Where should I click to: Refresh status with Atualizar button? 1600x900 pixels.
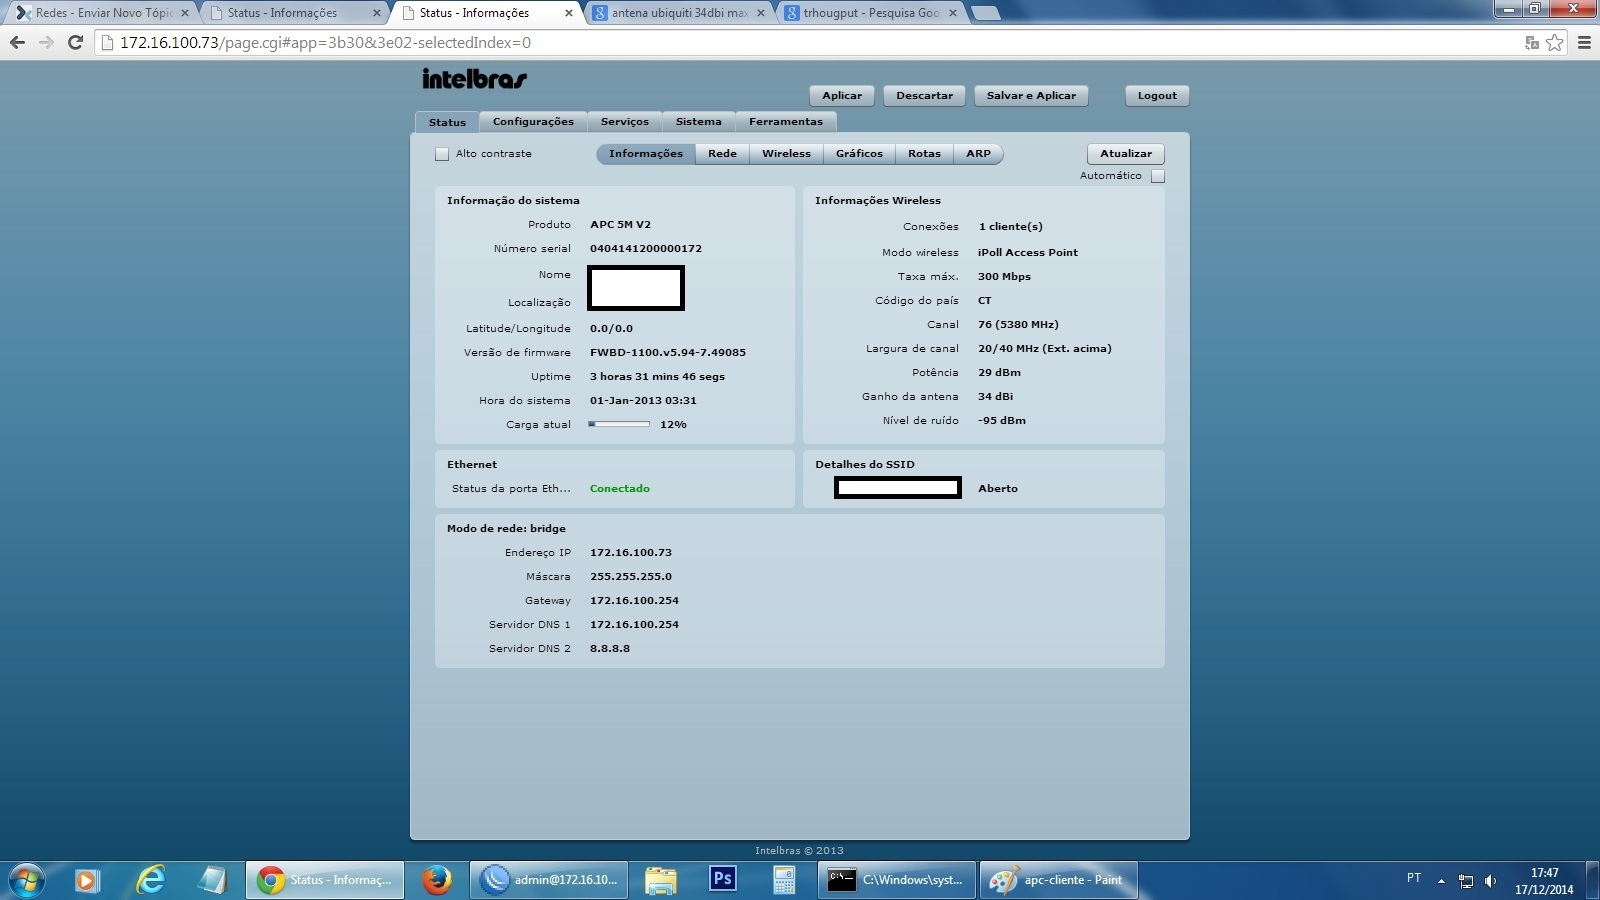point(1126,154)
